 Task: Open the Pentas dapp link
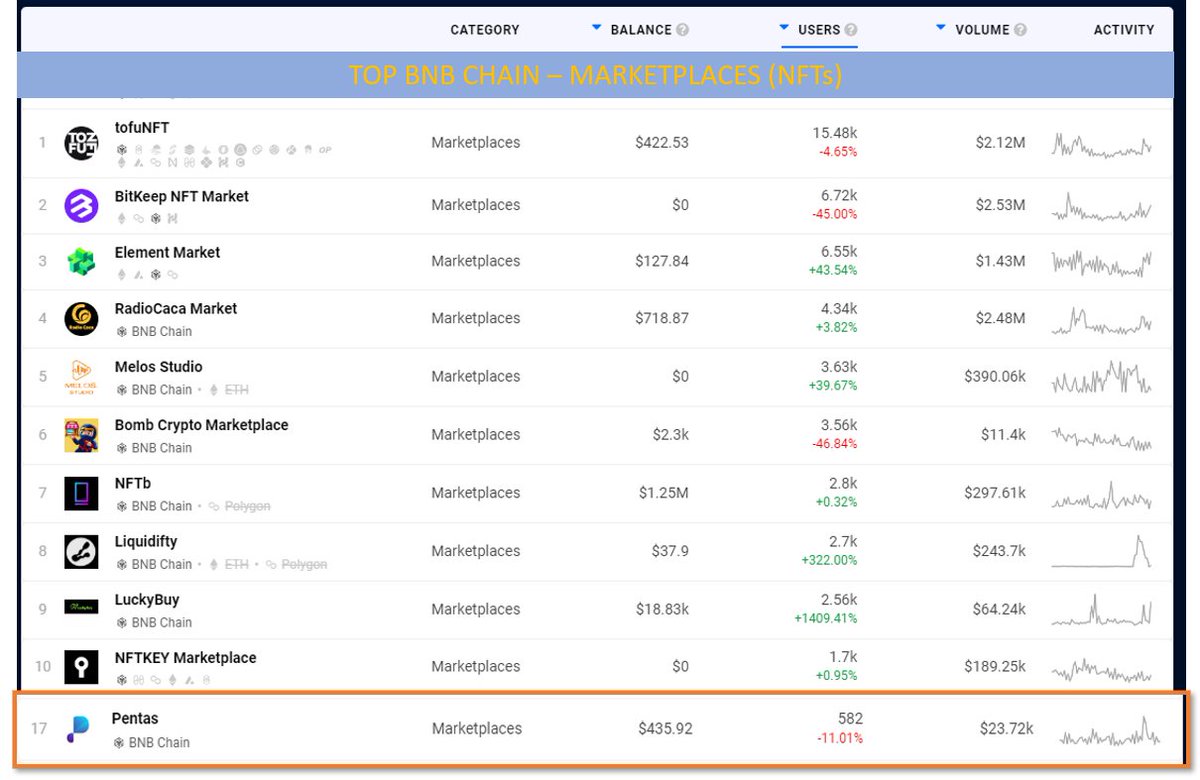135,719
